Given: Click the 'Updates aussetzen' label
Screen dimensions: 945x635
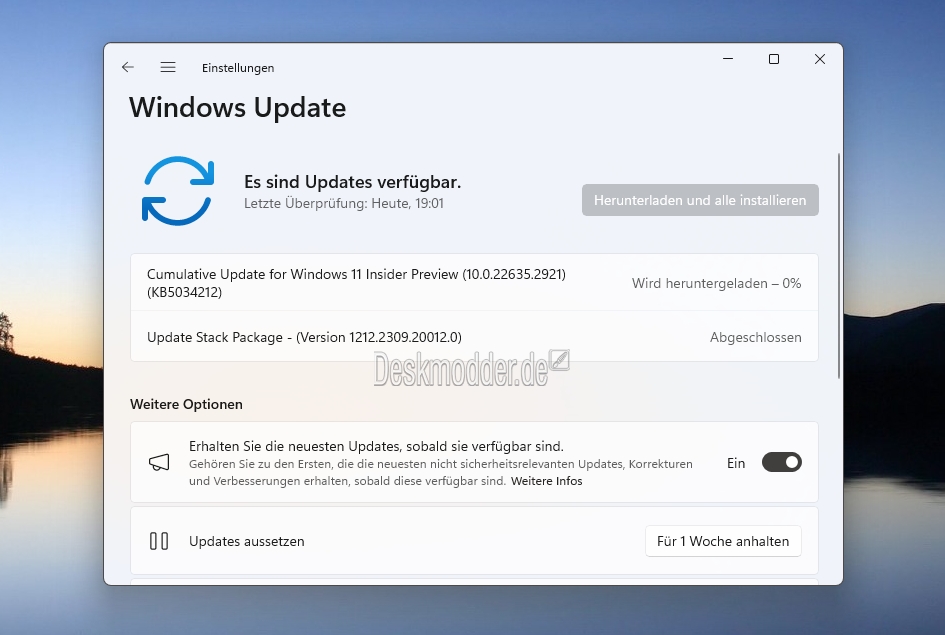Looking at the screenshot, I should tap(246, 541).
